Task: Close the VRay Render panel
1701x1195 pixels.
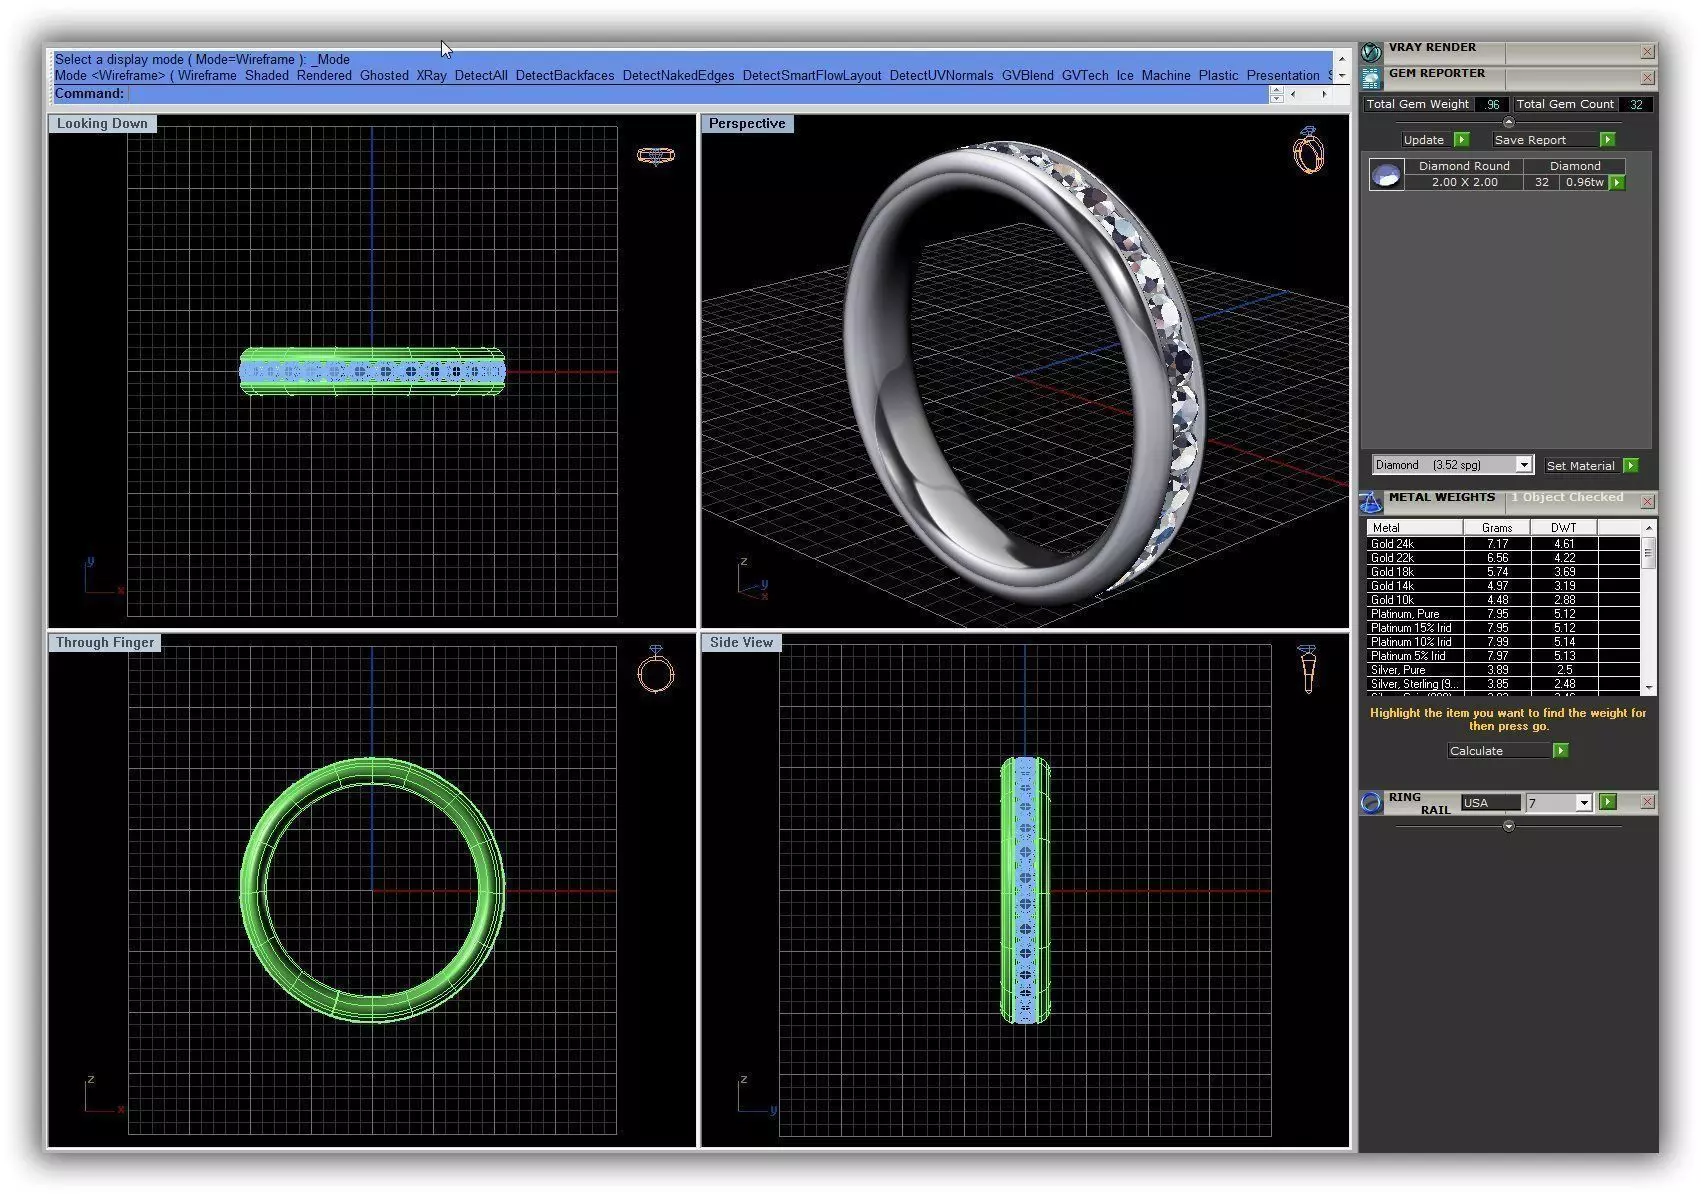Action: point(1647,52)
